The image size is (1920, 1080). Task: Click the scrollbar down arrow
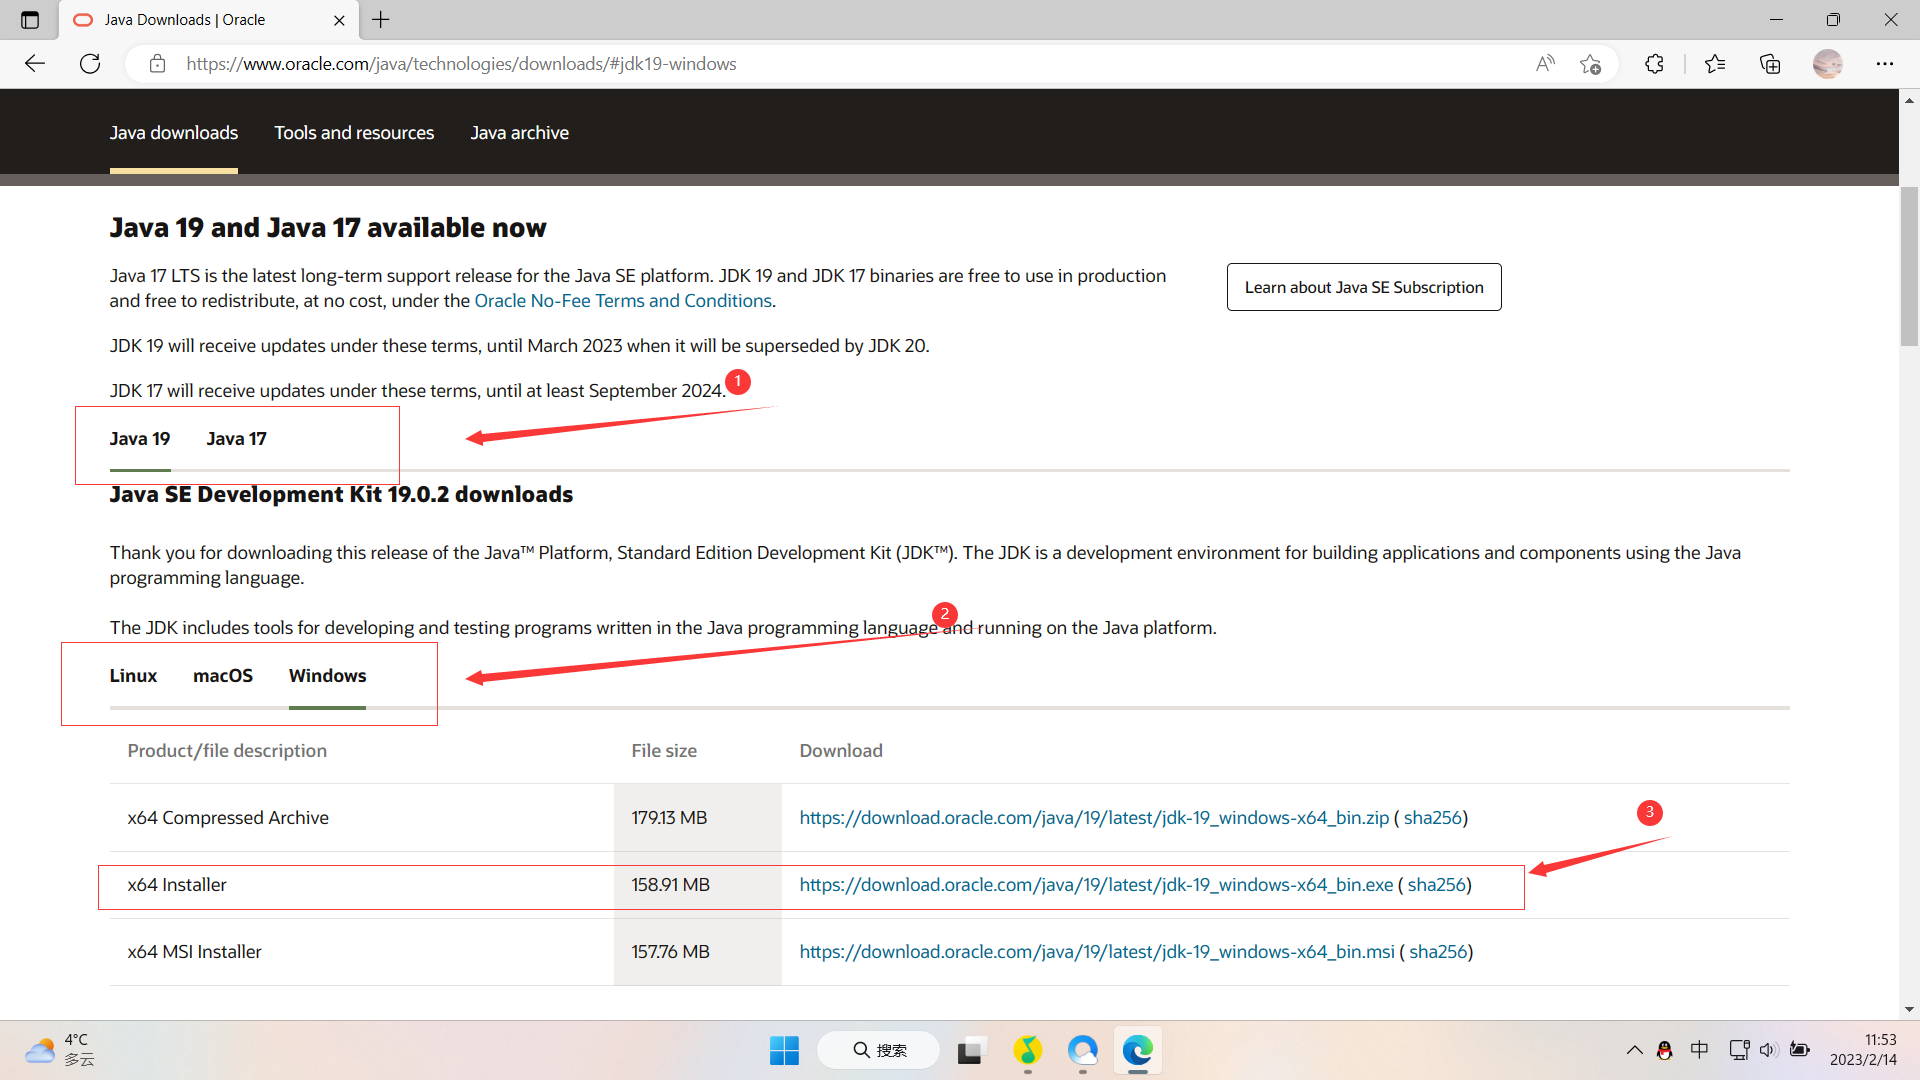click(x=1909, y=1010)
